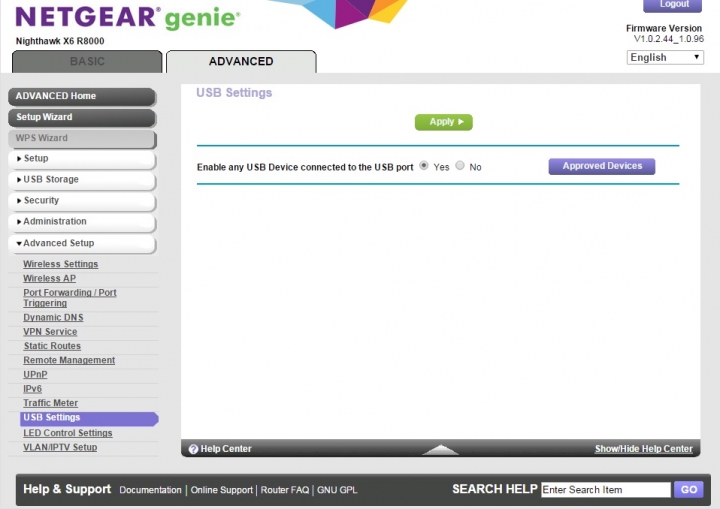Launch the Setup Wizard
This screenshot has height=509, width=720.
pos(82,118)
